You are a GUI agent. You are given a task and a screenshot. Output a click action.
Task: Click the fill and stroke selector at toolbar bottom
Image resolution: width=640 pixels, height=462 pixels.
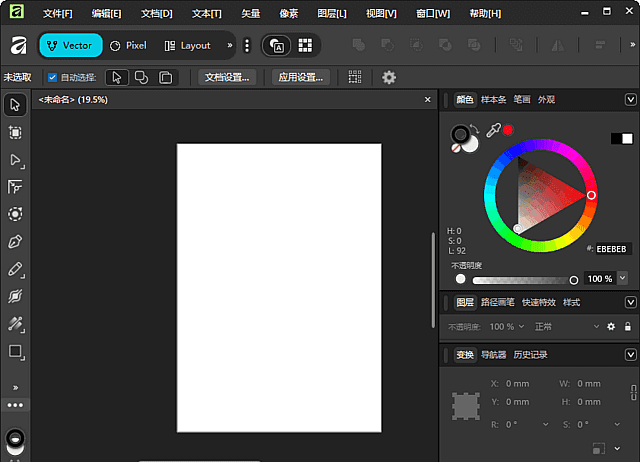point(15,442)
